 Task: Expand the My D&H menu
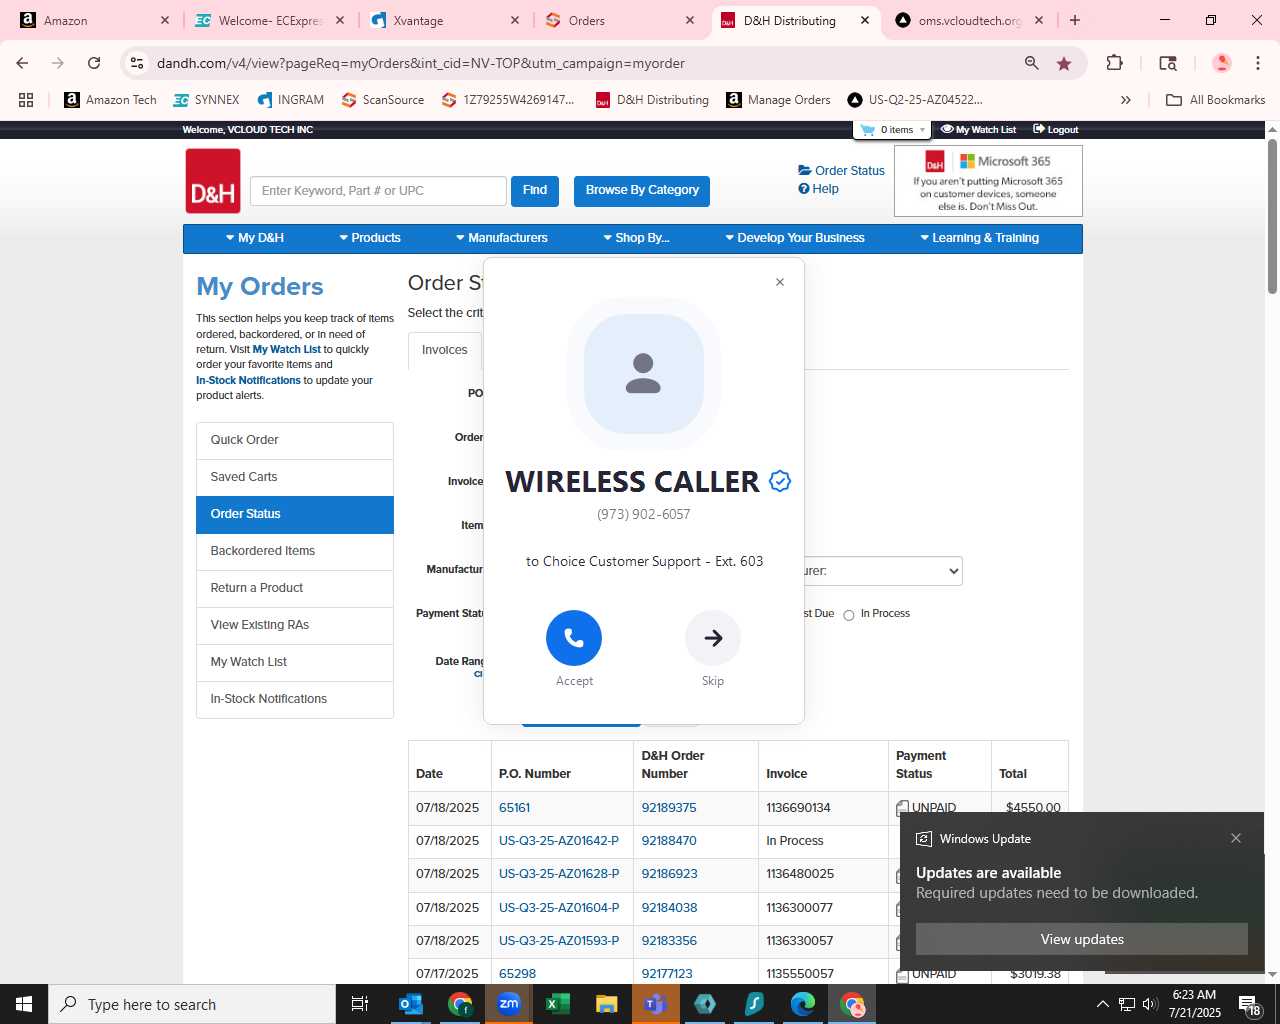pyautogui.click(x=255, y=238)
